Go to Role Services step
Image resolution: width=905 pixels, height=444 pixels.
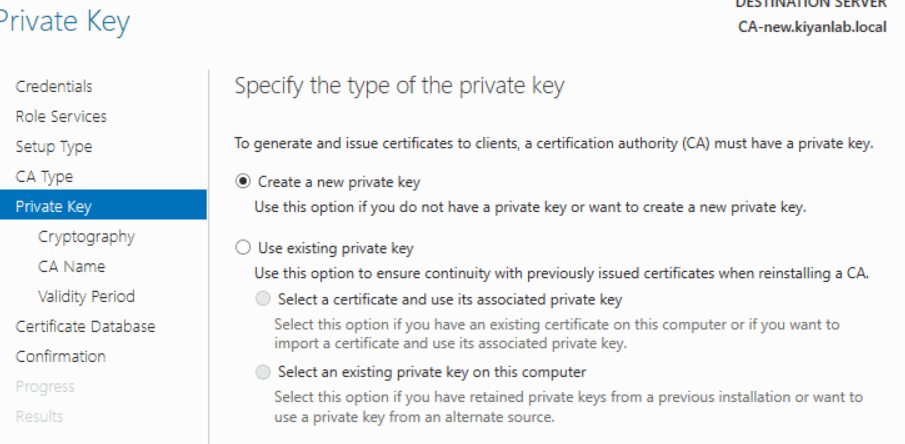(x=61, y=116)
